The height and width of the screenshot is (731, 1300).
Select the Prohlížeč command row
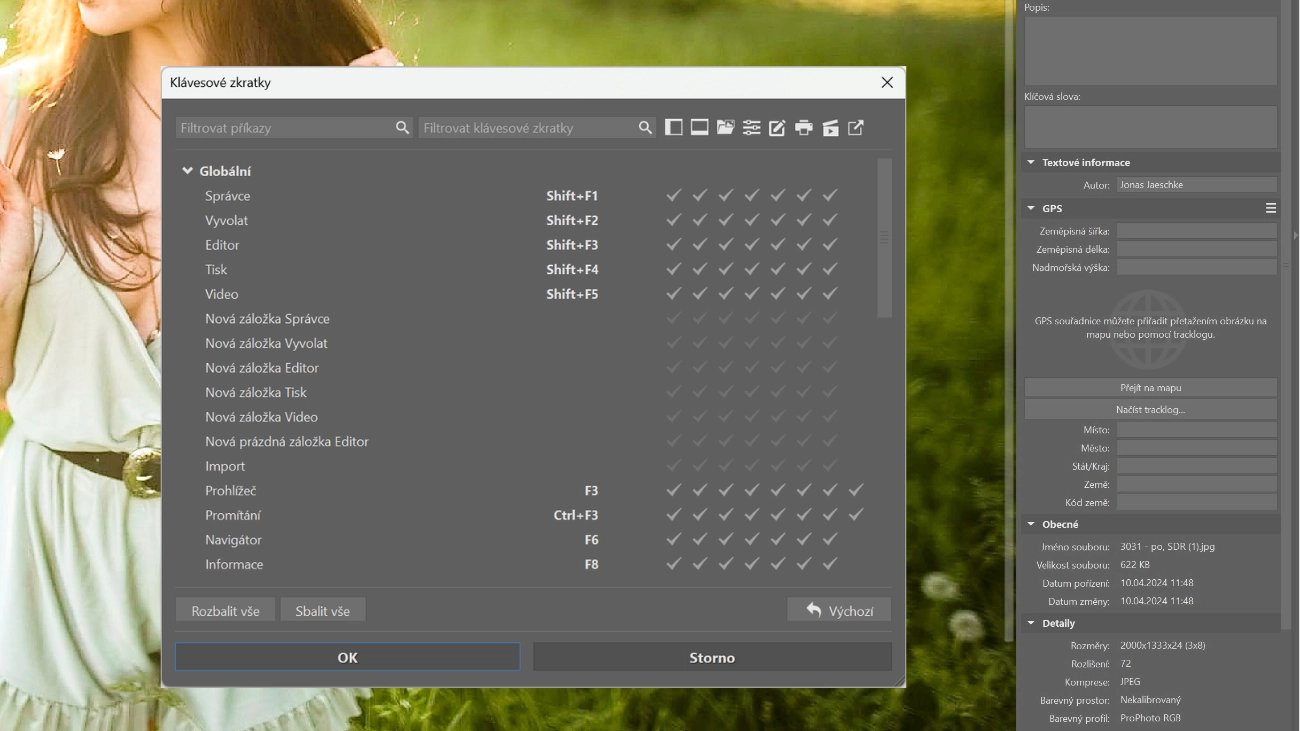525,491
